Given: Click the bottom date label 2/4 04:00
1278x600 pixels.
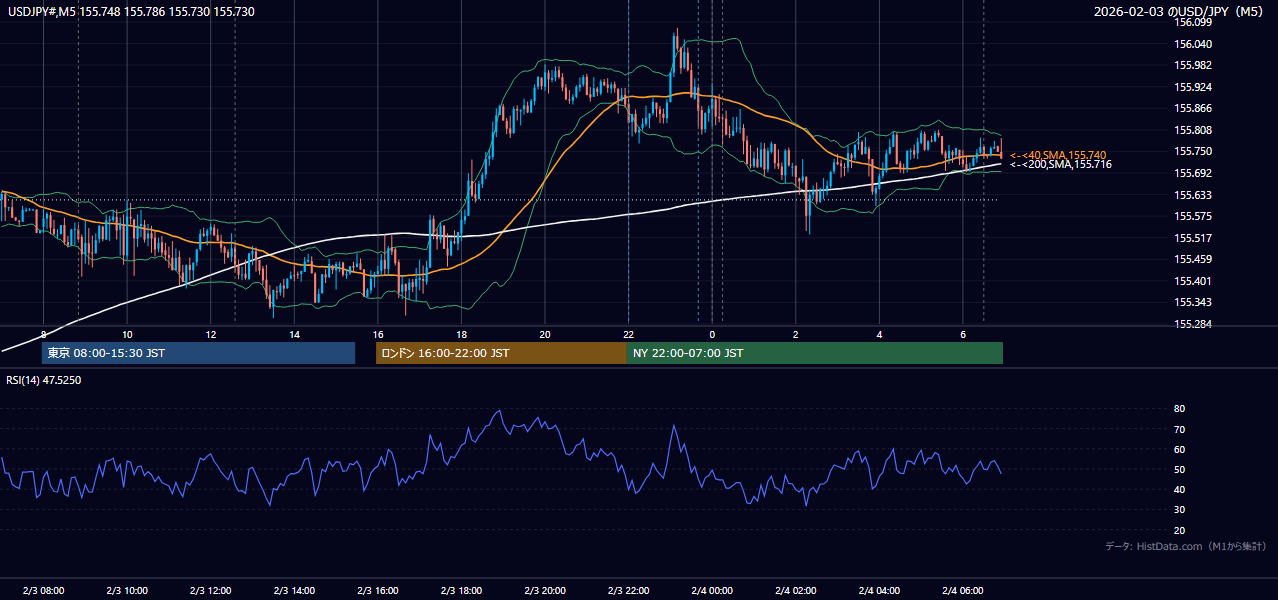Looking at the screenshot, I should [879, 590].
